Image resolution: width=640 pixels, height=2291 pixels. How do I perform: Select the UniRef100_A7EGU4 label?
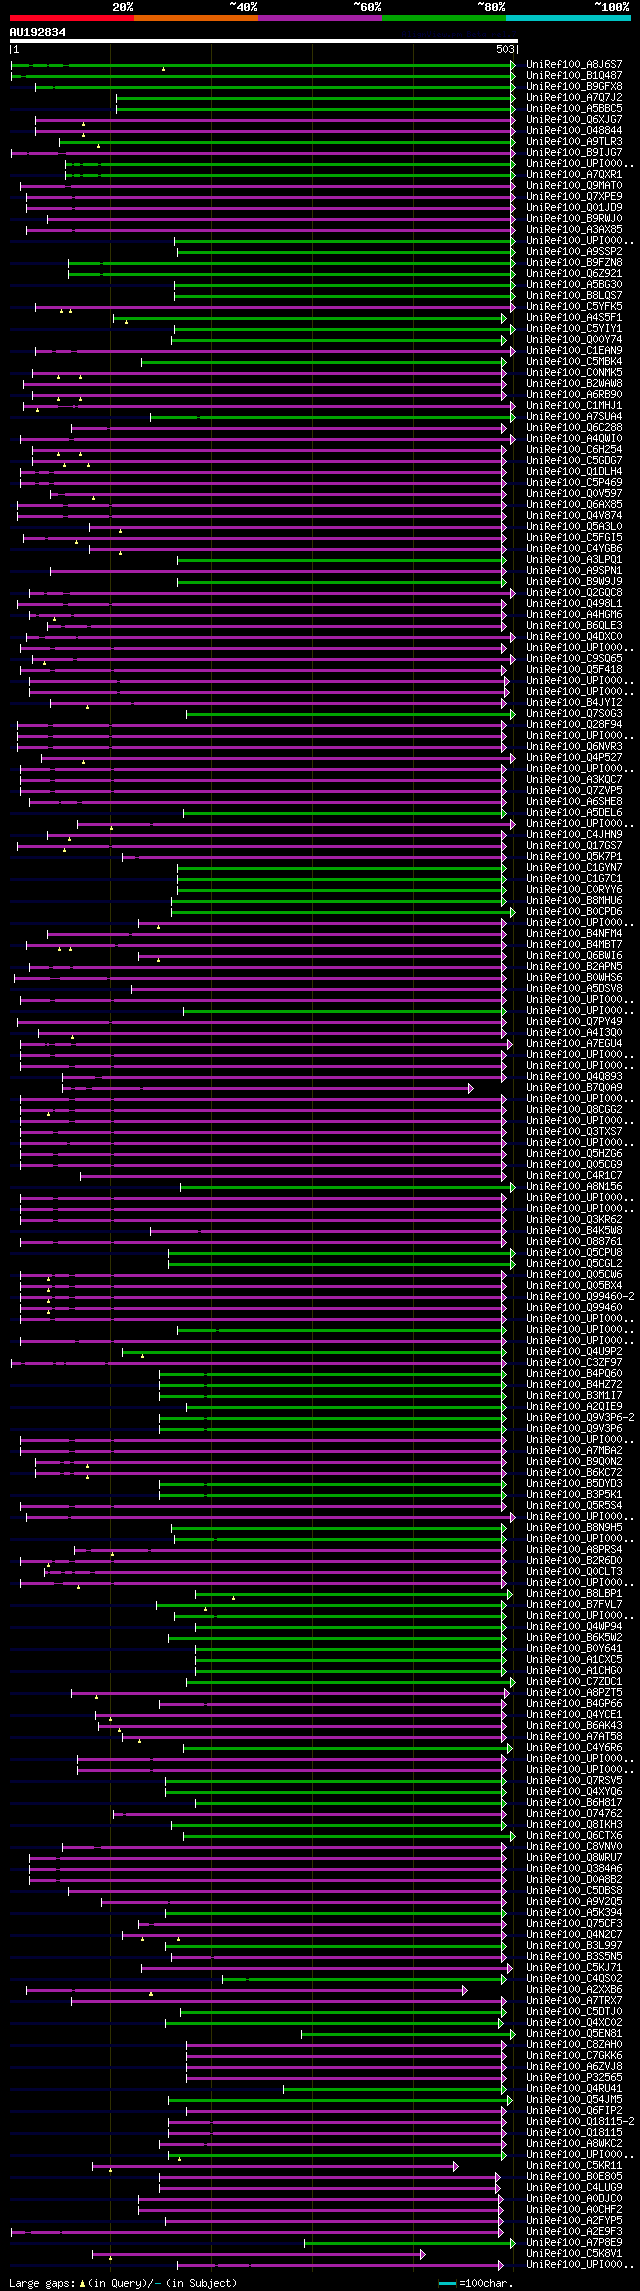(x=574, y=1043)
